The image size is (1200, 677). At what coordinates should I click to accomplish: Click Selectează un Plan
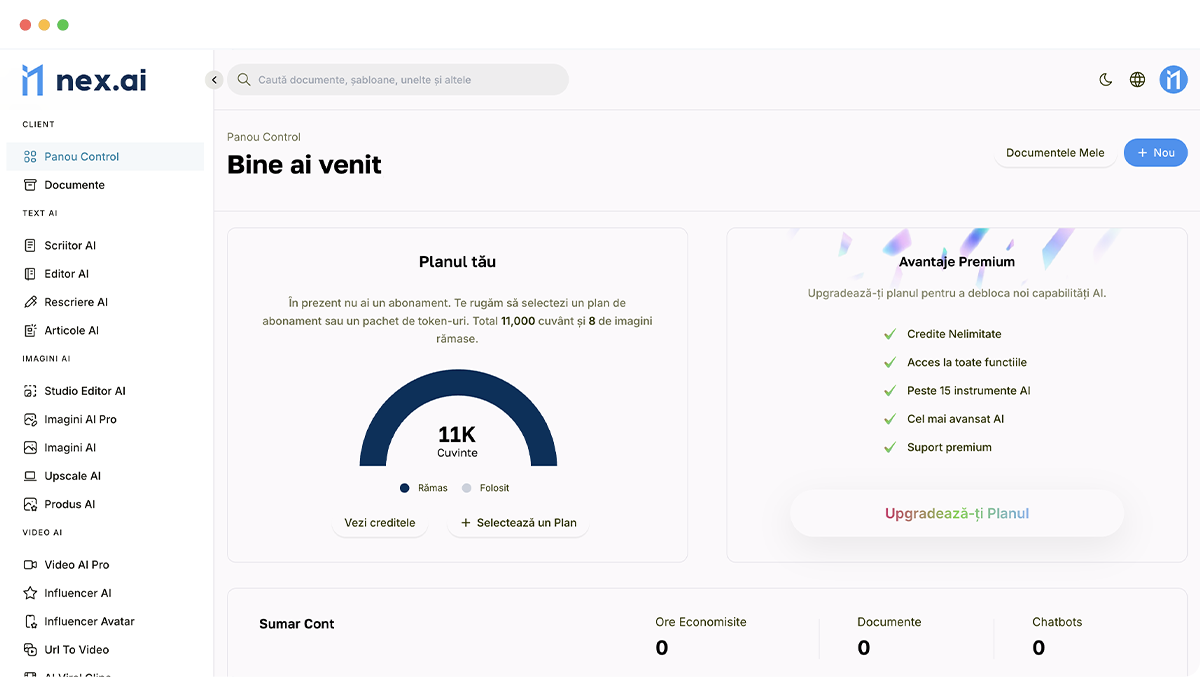[518, 522]
